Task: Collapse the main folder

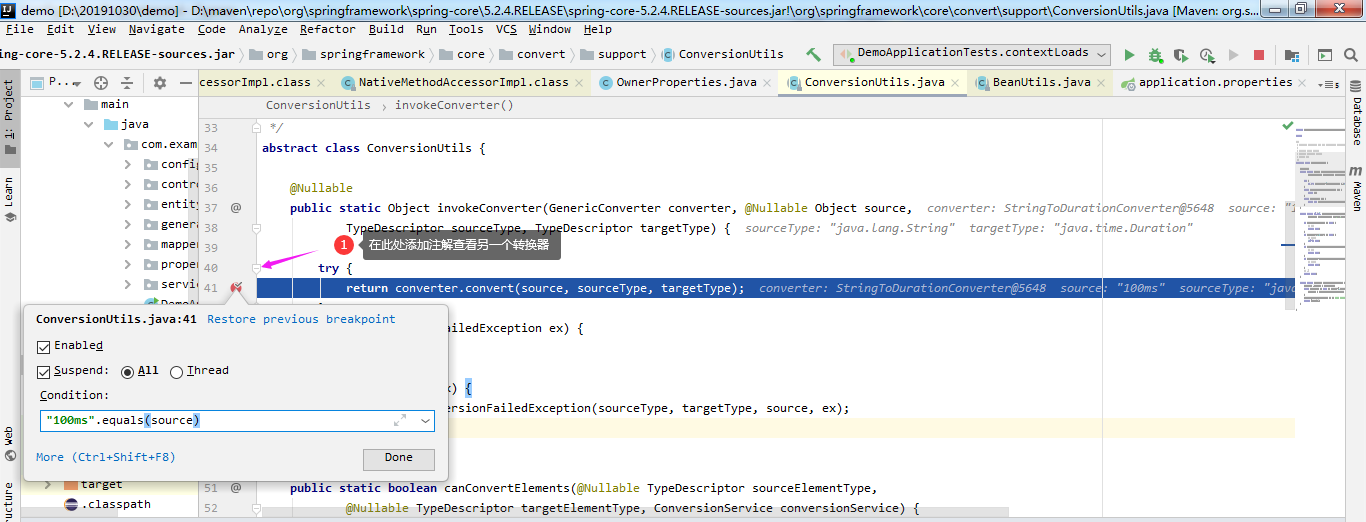Action: click(69, 104)
